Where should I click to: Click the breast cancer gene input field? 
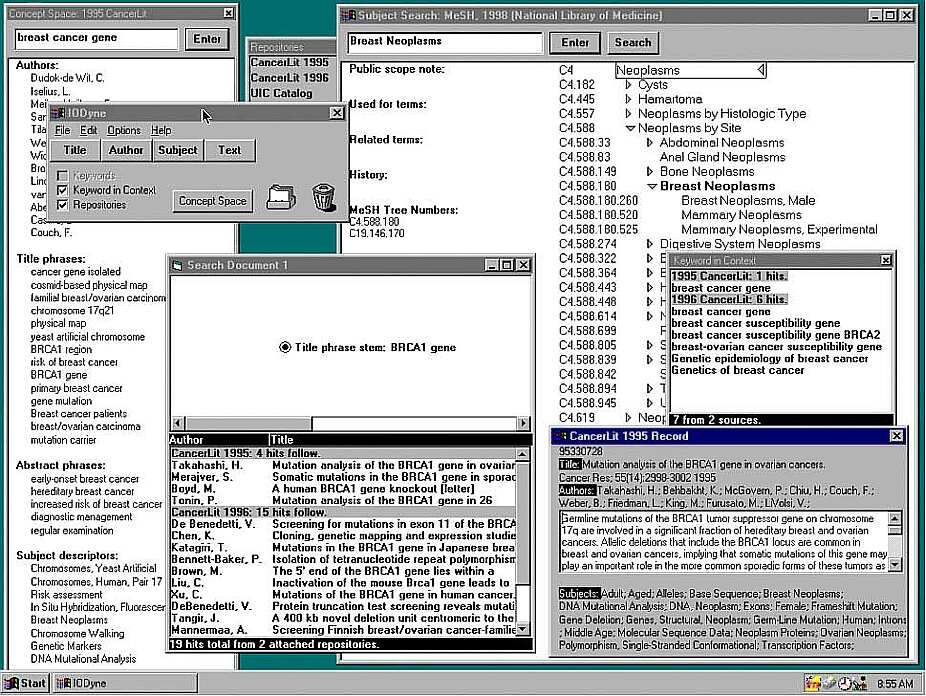click(96, 39)
